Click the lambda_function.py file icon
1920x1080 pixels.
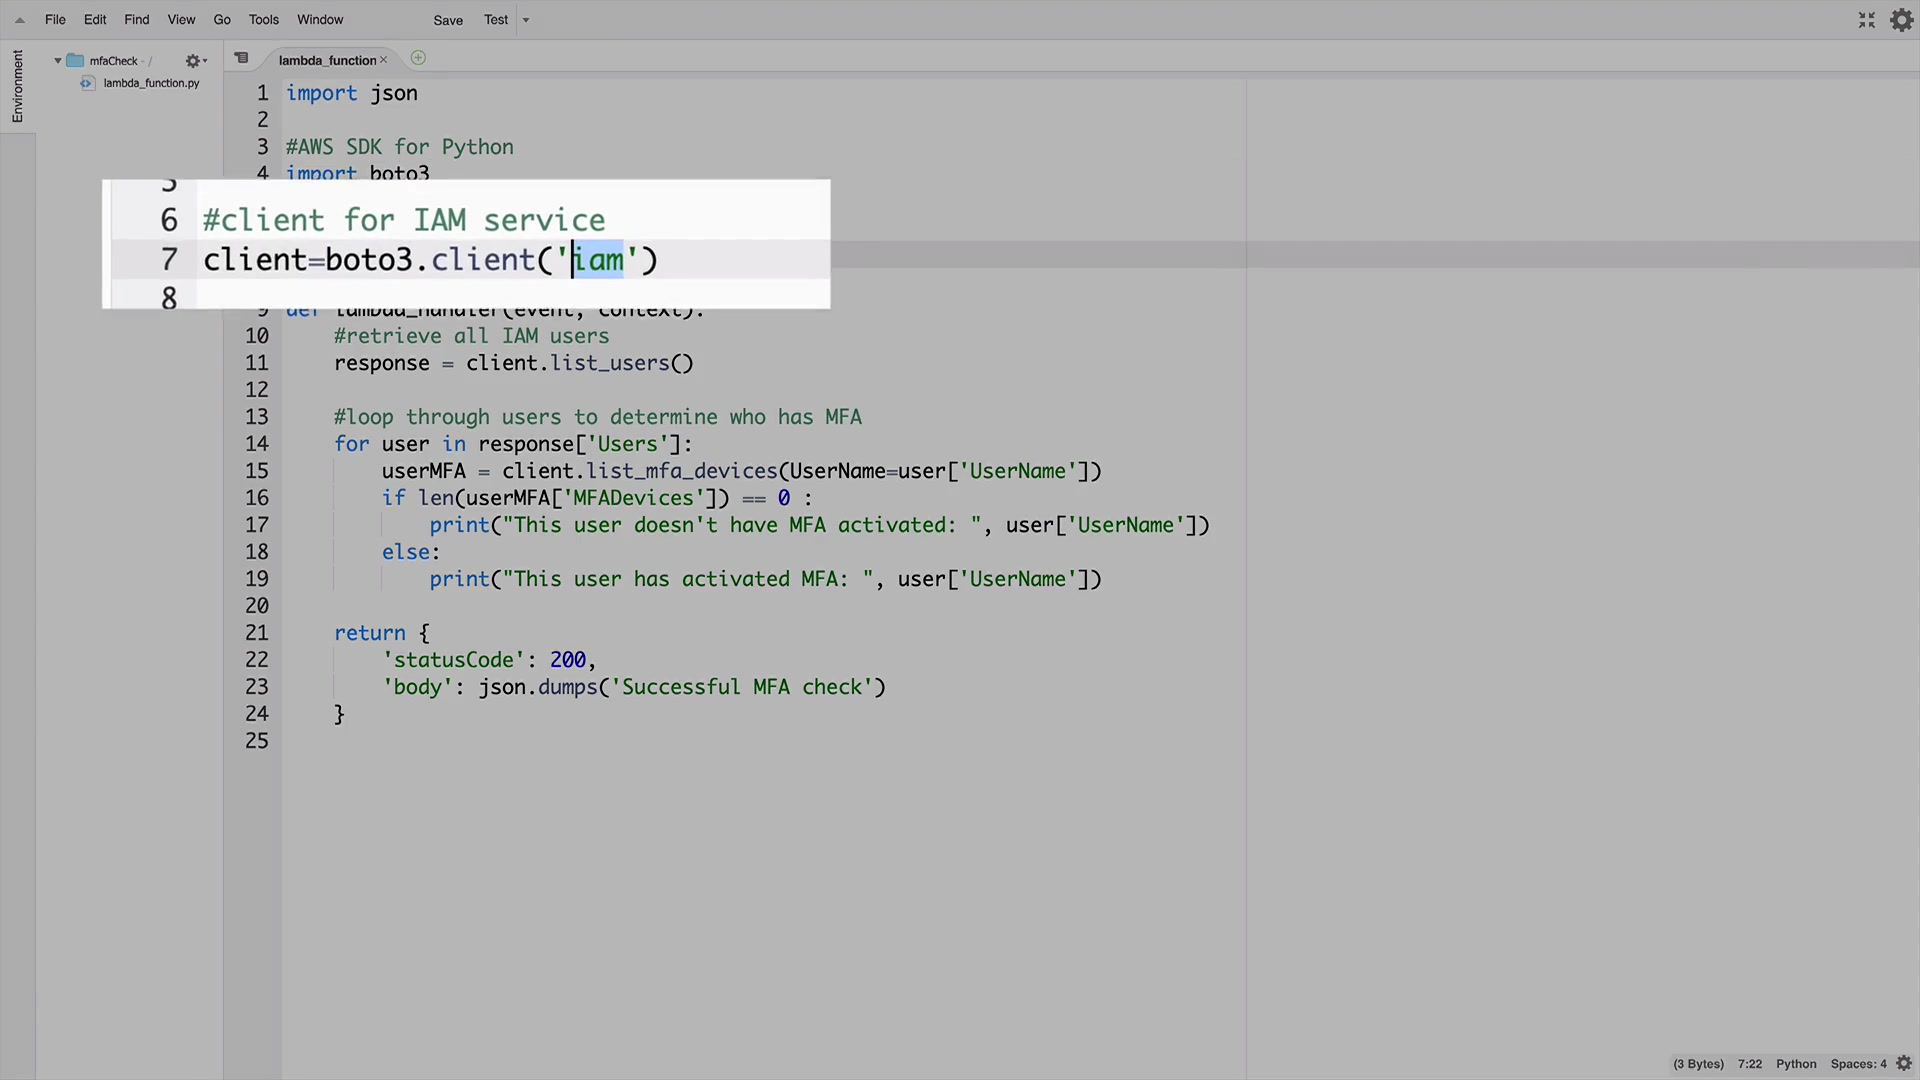87,83
